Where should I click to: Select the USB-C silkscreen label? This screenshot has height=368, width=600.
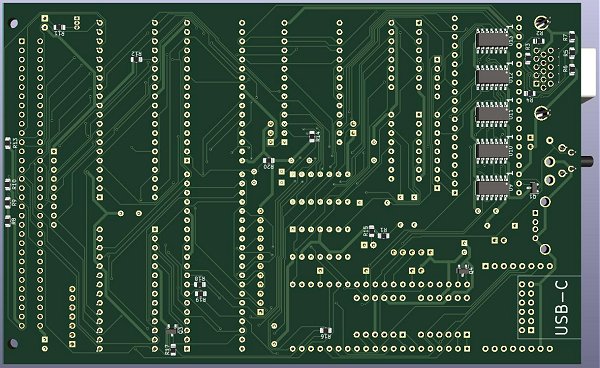tap(561, 308)
